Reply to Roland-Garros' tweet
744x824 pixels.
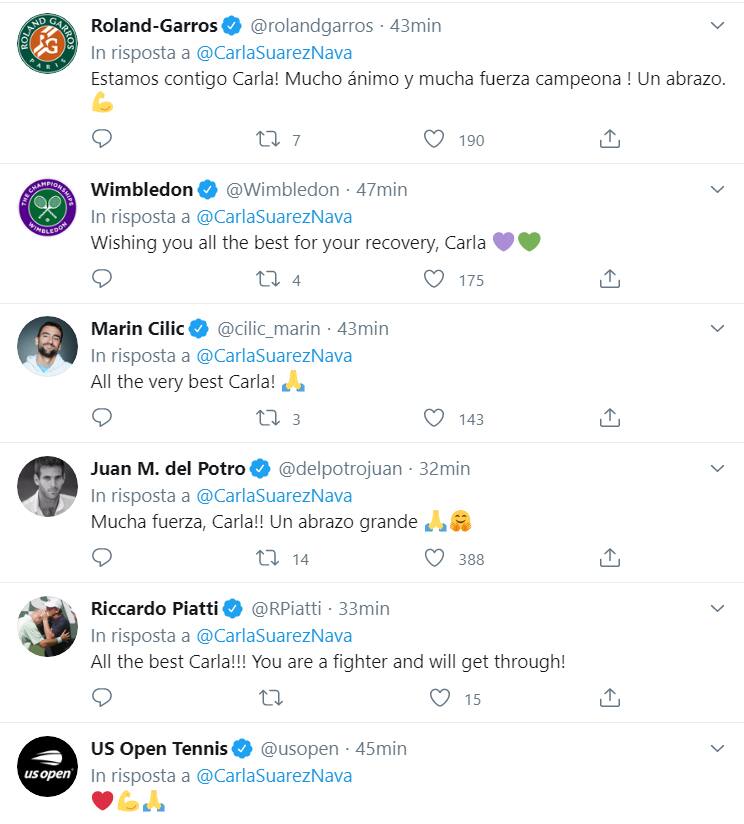101,140
